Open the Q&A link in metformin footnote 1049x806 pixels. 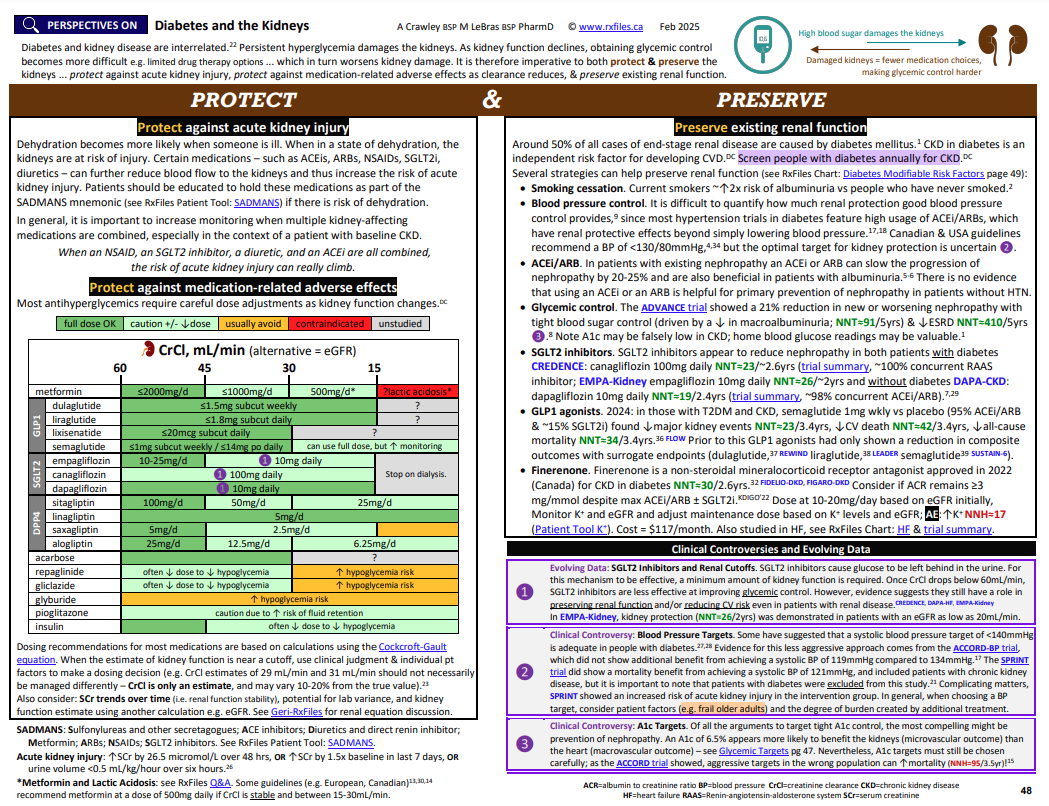tap(219, 783)
